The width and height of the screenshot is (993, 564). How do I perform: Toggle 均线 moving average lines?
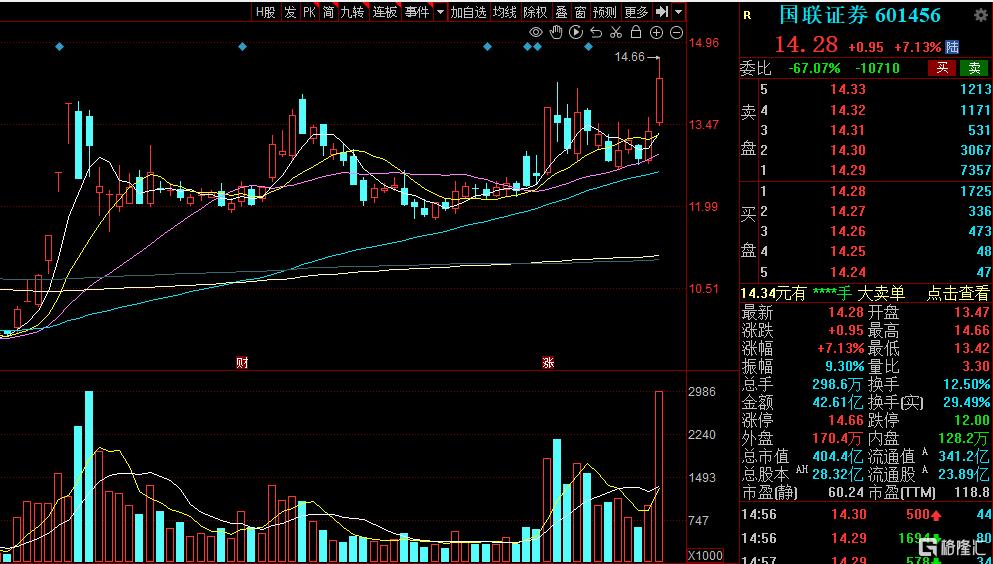coord(505,11)
